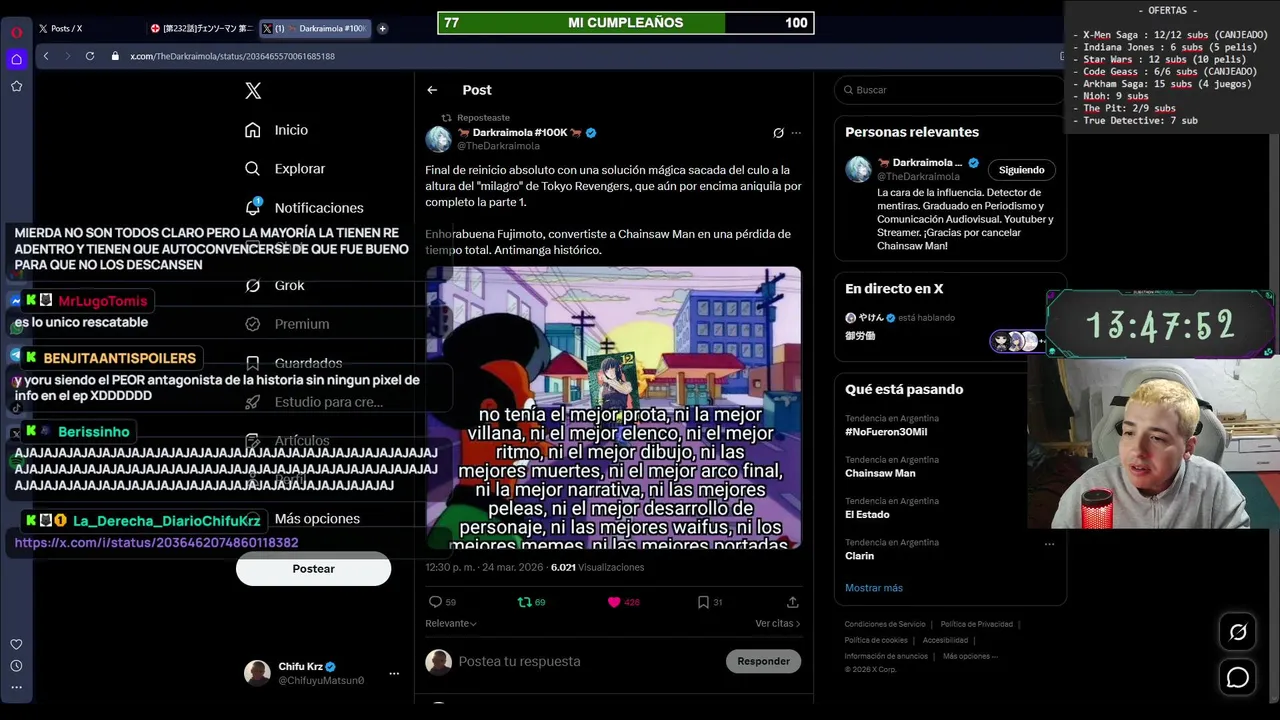The width and height of the screenshot is (1280, 720).
Task: Open Notificaciones in the sidebar
Action: [304, 207]
